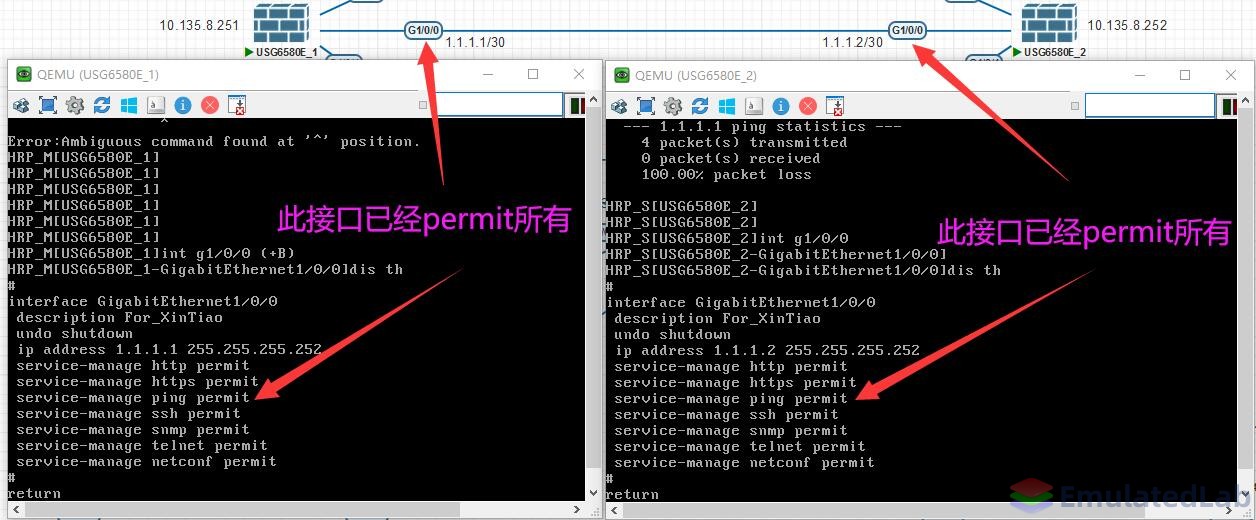Open connection options icon in USG6580E_1 window
Image resolution: width=1256 pixels, height=520 pixels.
click(x=21, y=105)
